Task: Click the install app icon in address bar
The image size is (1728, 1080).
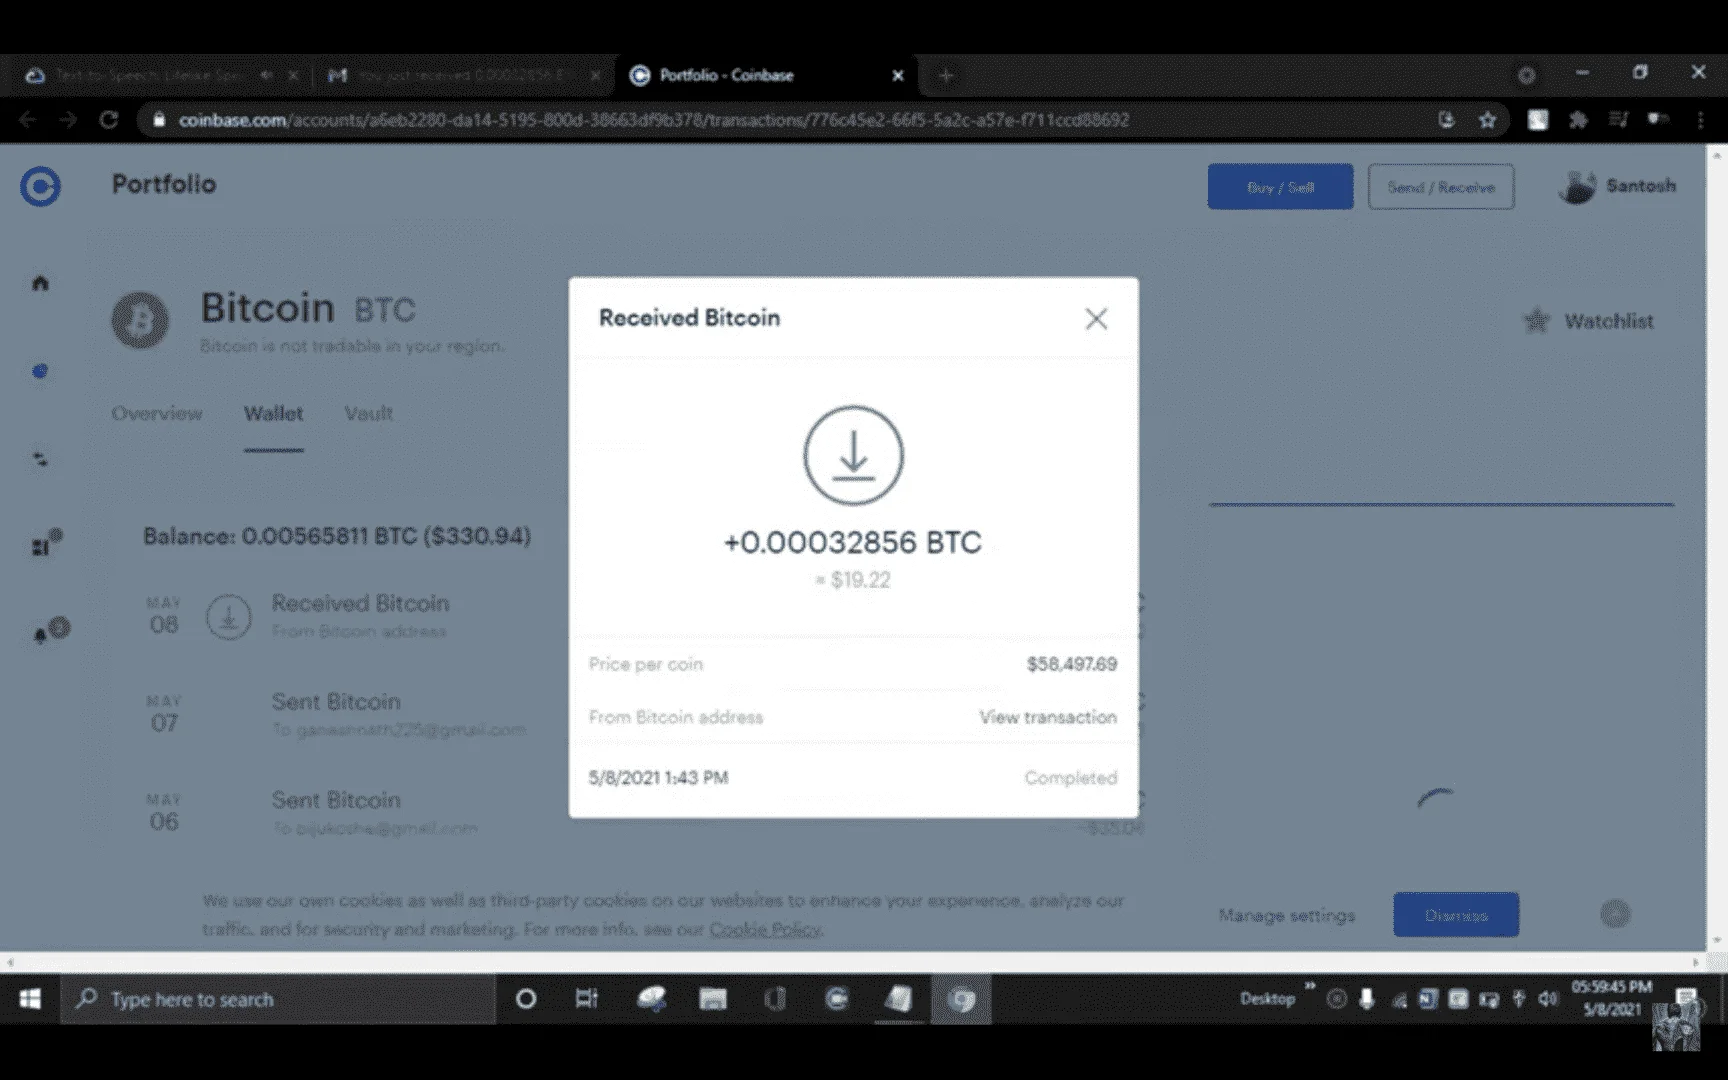Action: (x=1446, y=120)
